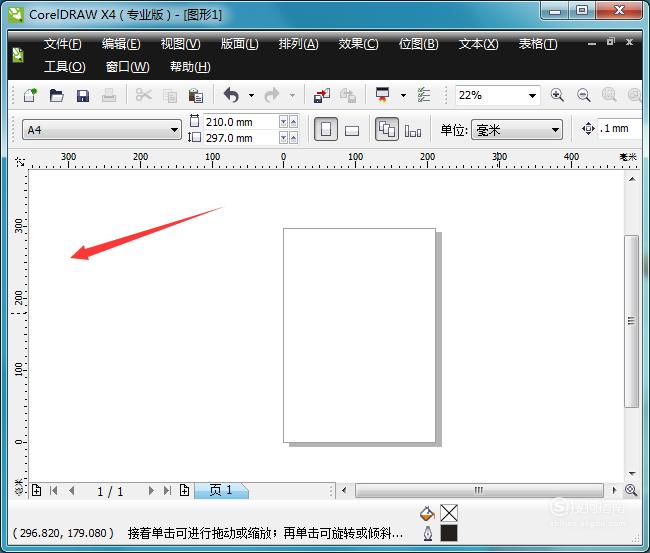Open the 窗口(W) menu
The image size is (650, 553).
(x=127, y=67)
